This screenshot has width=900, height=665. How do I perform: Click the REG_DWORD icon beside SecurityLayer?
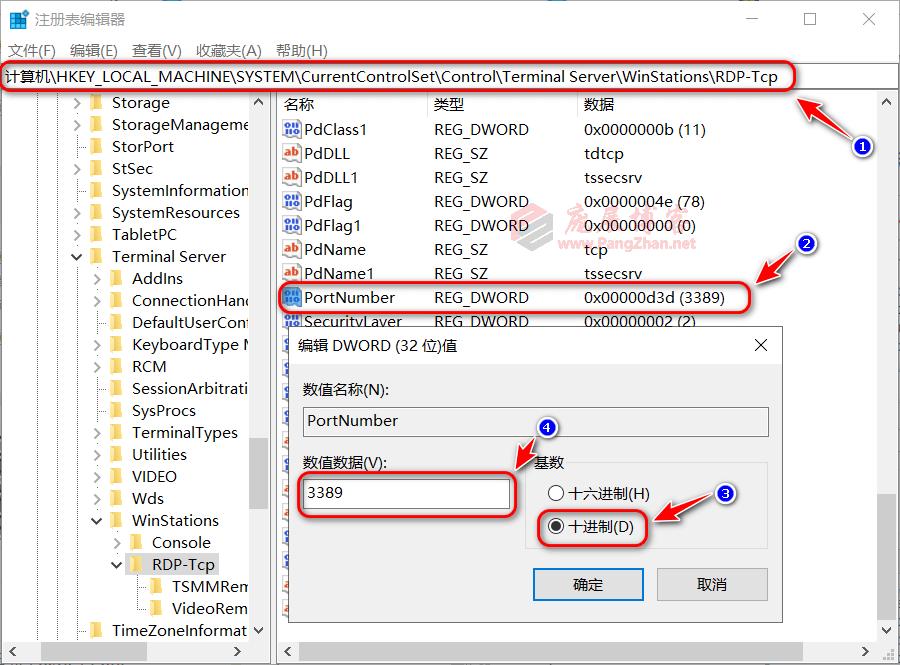(x=292, y=320)
